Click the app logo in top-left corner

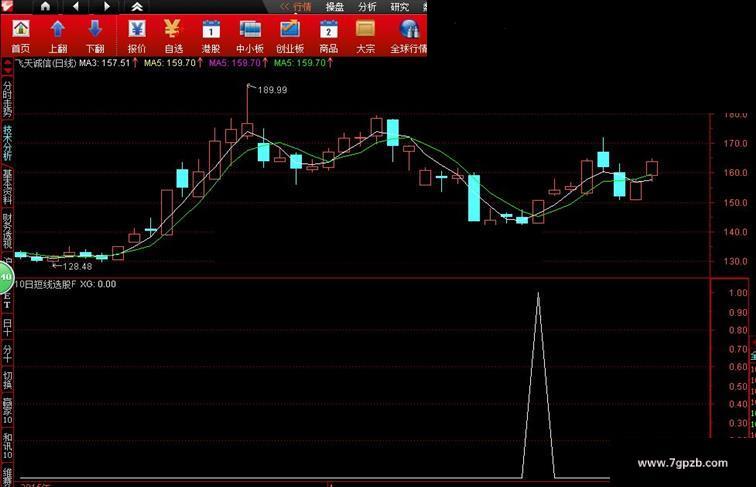[6, 6]
